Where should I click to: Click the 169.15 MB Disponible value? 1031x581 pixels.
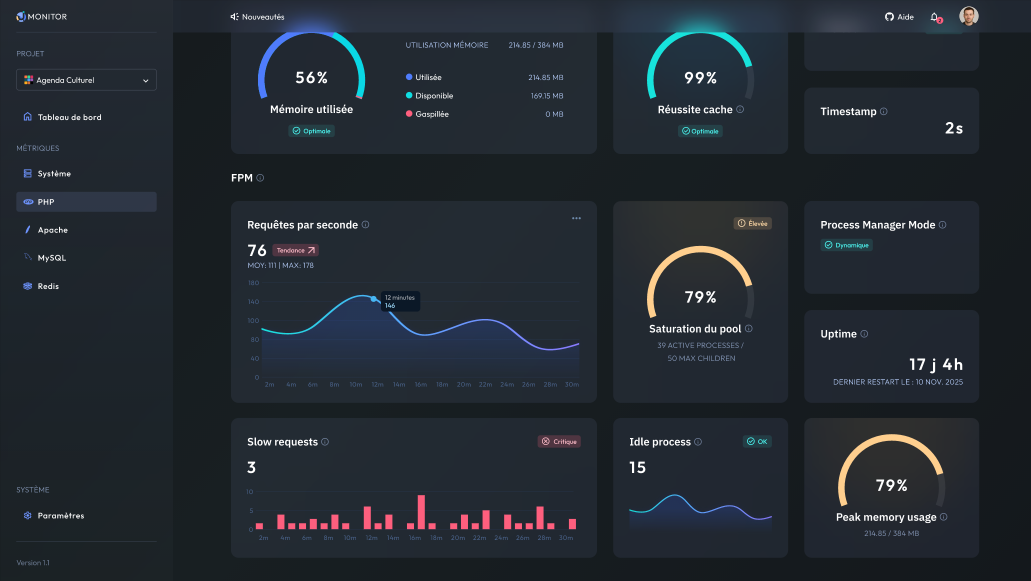(x=547, y=96)
